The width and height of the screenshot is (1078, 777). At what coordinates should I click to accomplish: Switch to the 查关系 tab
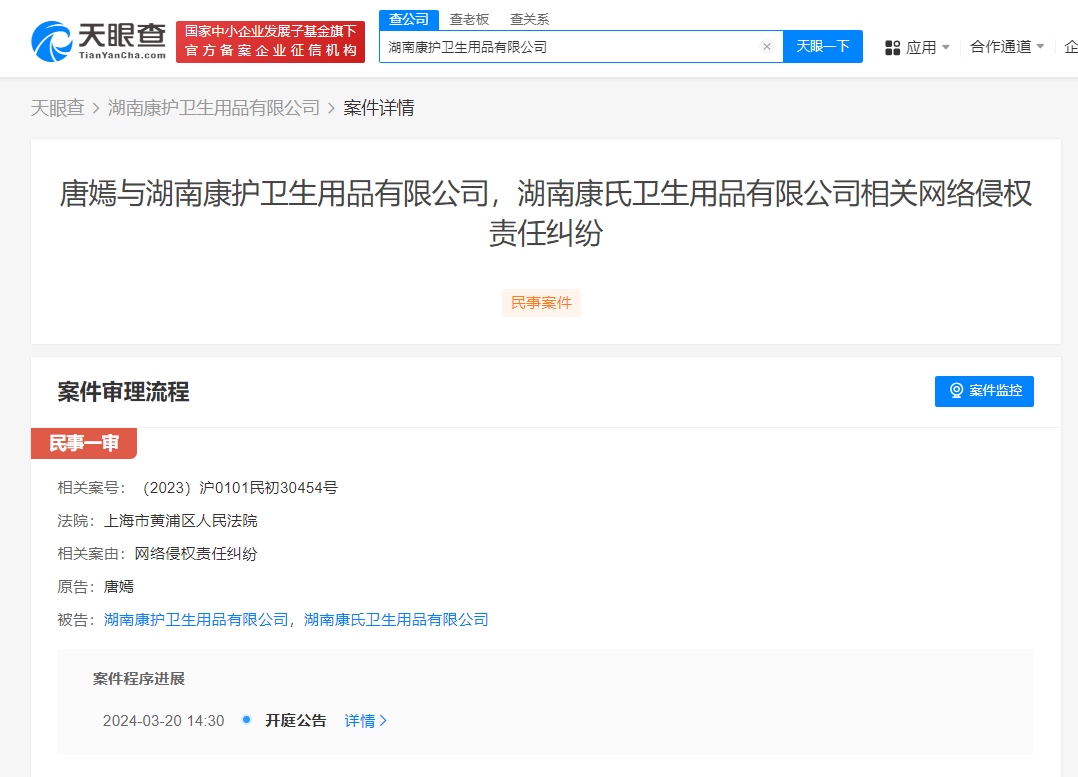[530, 20]
